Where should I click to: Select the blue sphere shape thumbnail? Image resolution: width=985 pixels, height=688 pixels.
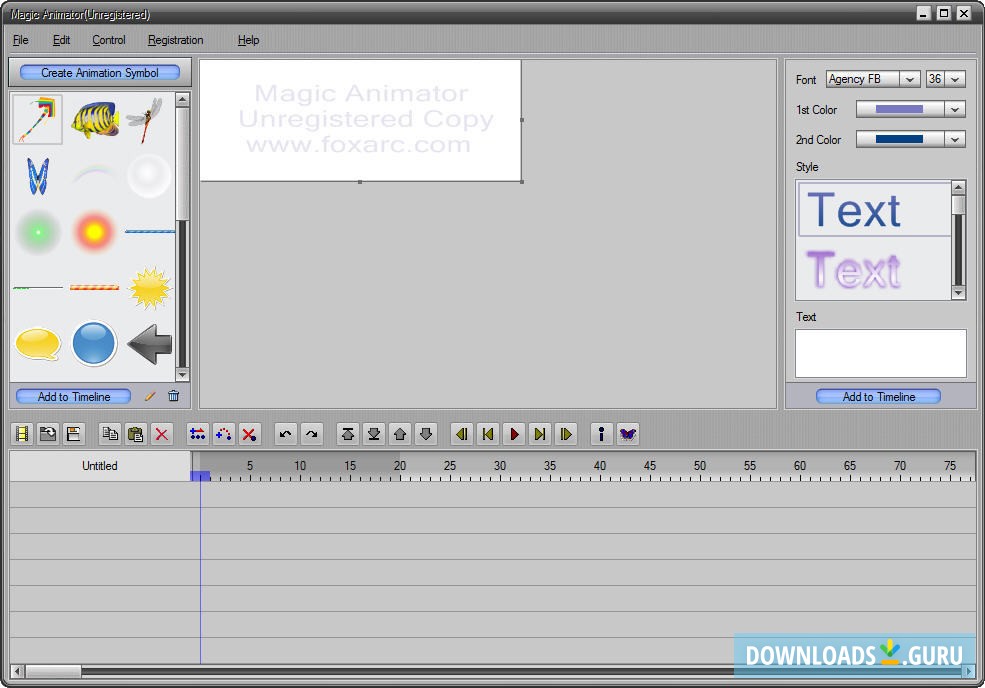coord(95,343)
